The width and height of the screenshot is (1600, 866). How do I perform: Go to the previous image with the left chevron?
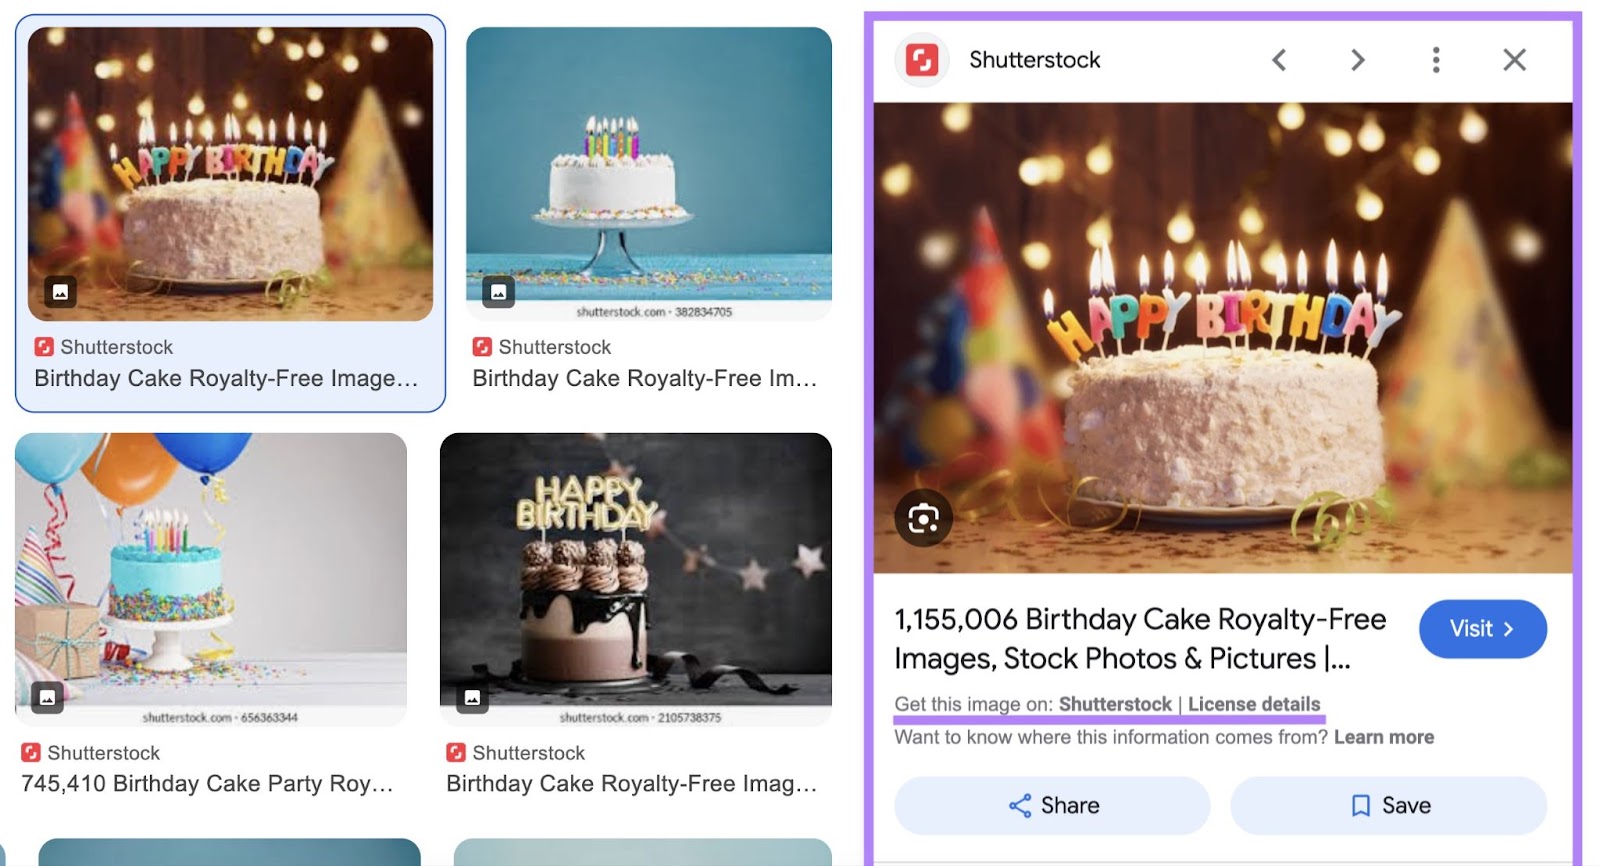click(1278, 60)
